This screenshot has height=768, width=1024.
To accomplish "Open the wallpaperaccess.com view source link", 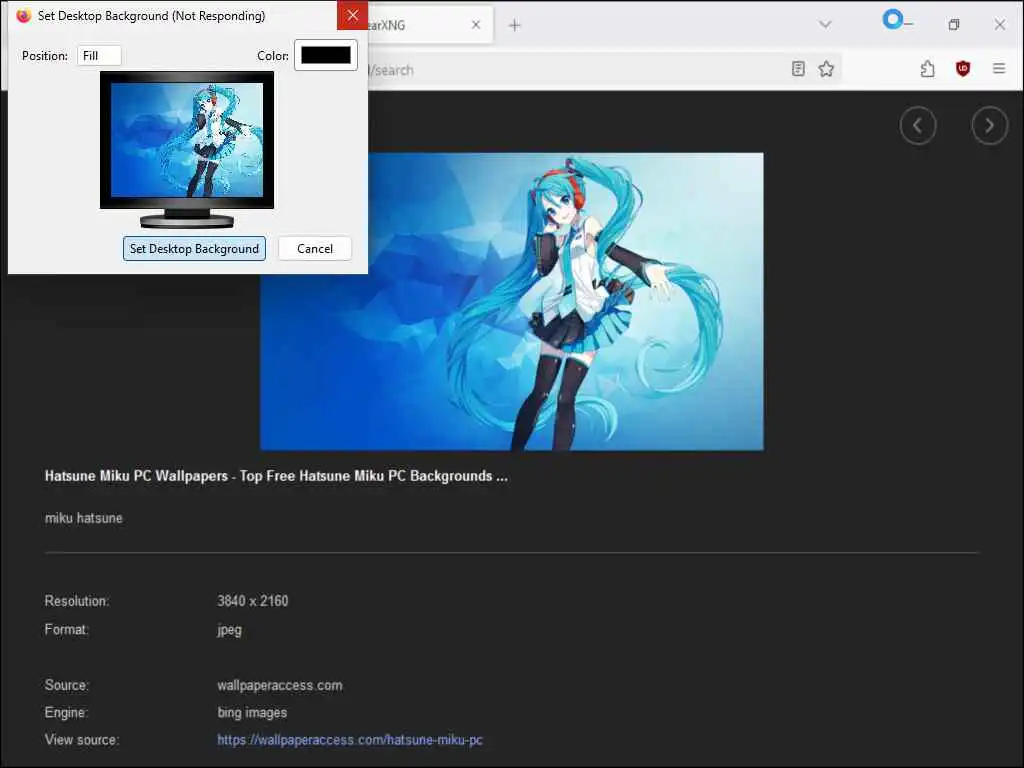I will tap(350, 740).
